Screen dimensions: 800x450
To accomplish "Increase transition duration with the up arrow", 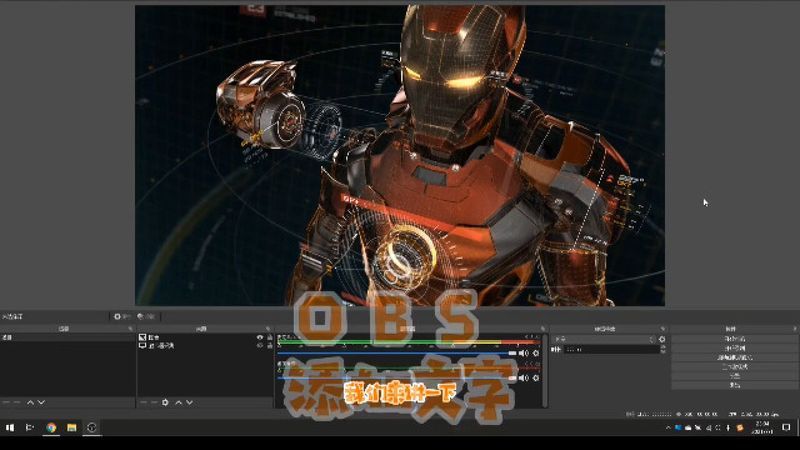I will point(663,347).
